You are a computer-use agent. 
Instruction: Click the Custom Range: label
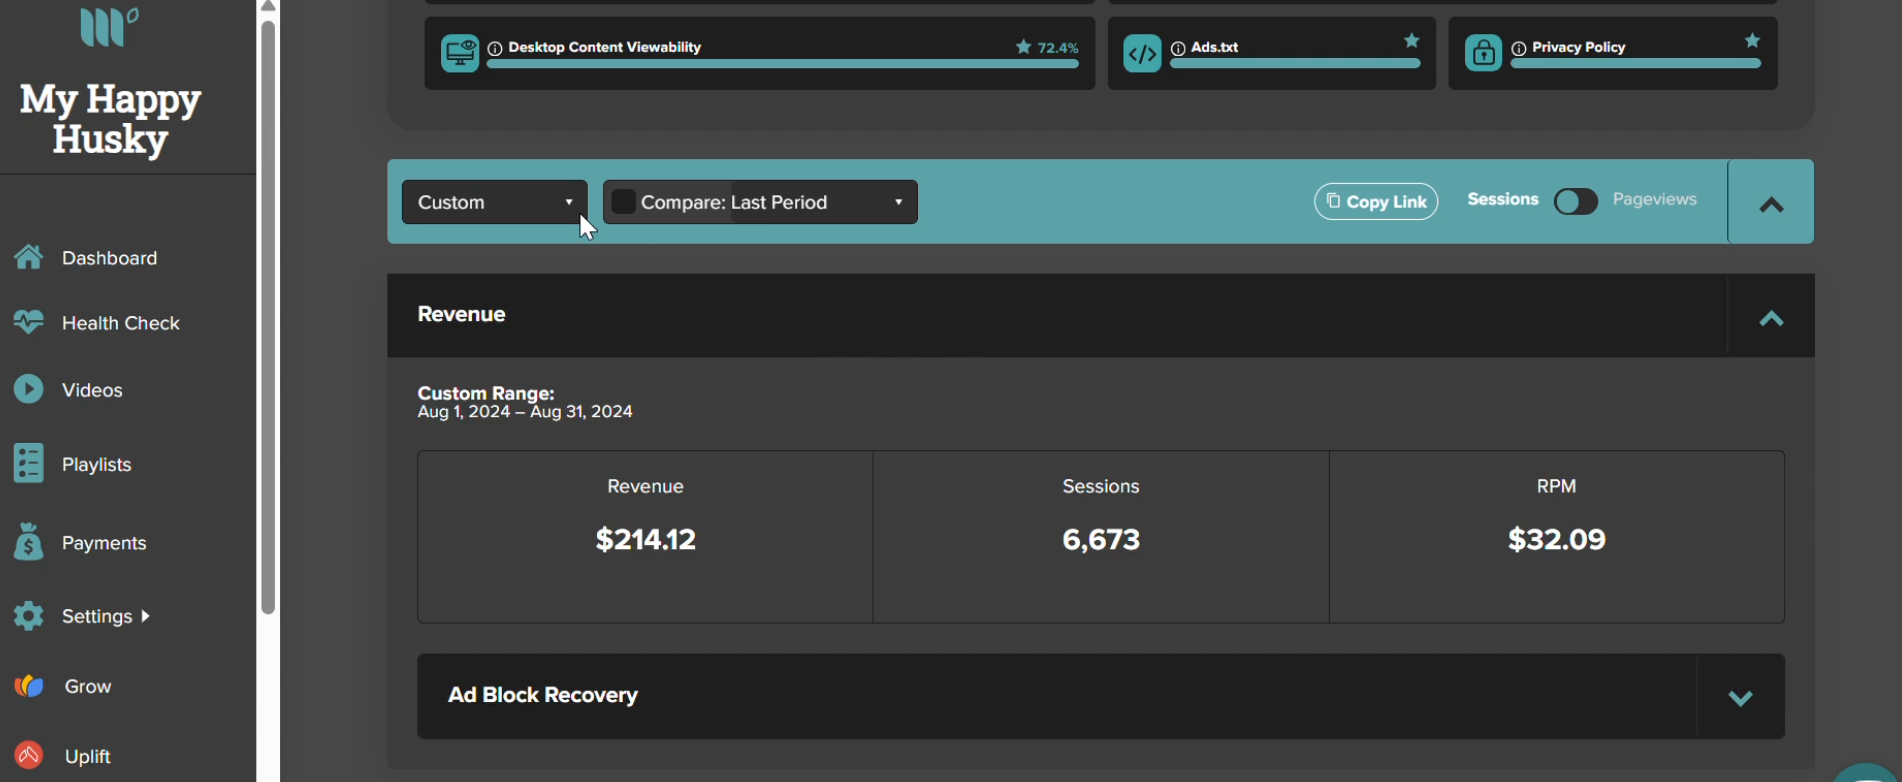pyautogui.click(x=485, y=393)
